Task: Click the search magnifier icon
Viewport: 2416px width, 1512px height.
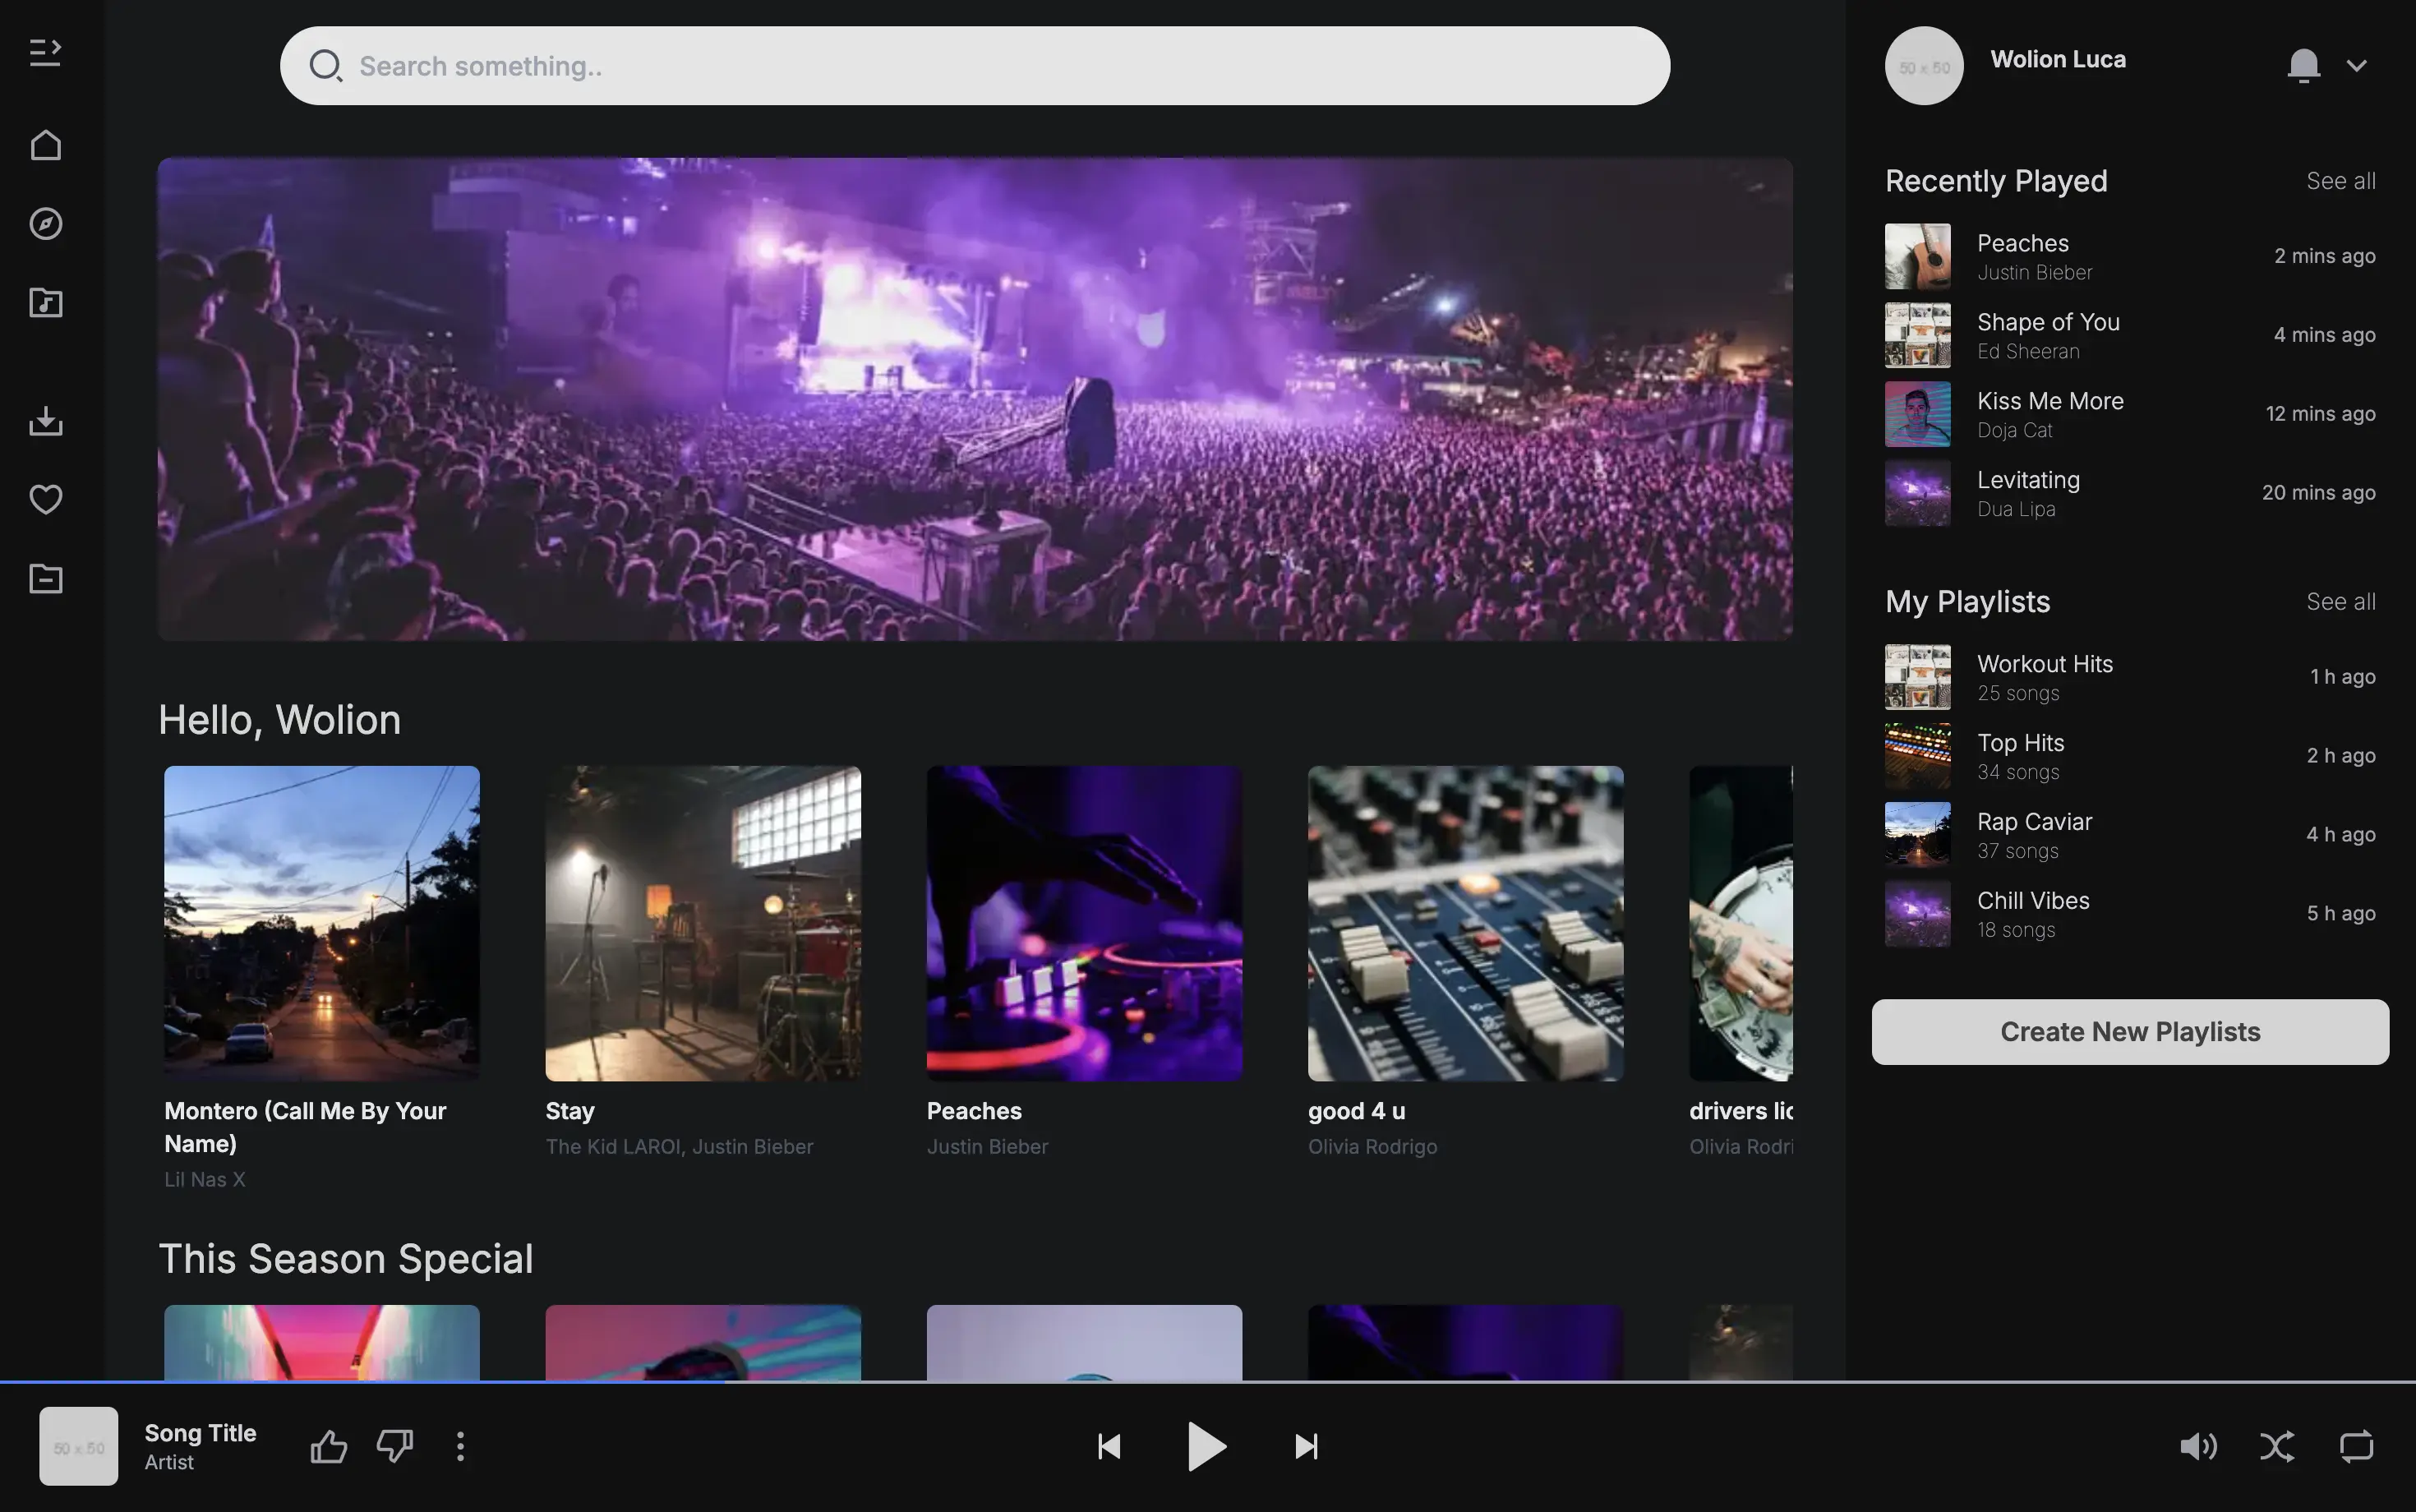Action: [325, 66]
